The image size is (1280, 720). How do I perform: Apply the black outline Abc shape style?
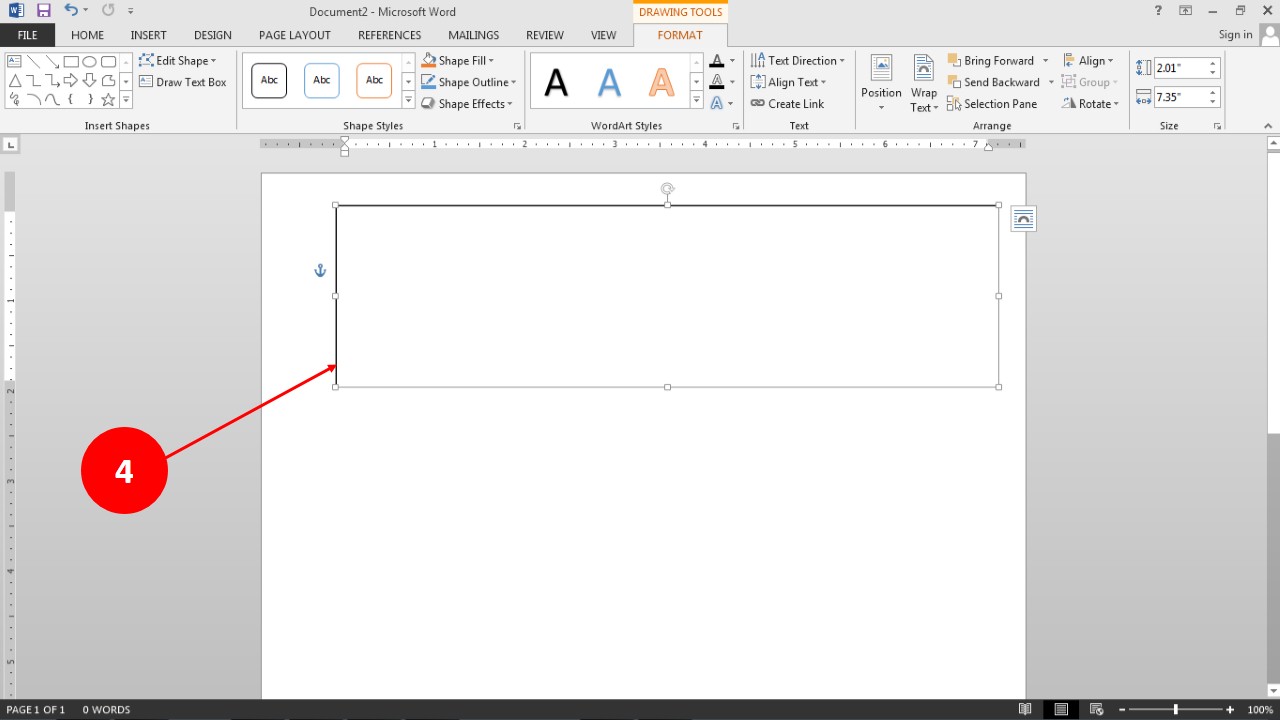pos(269,81)
